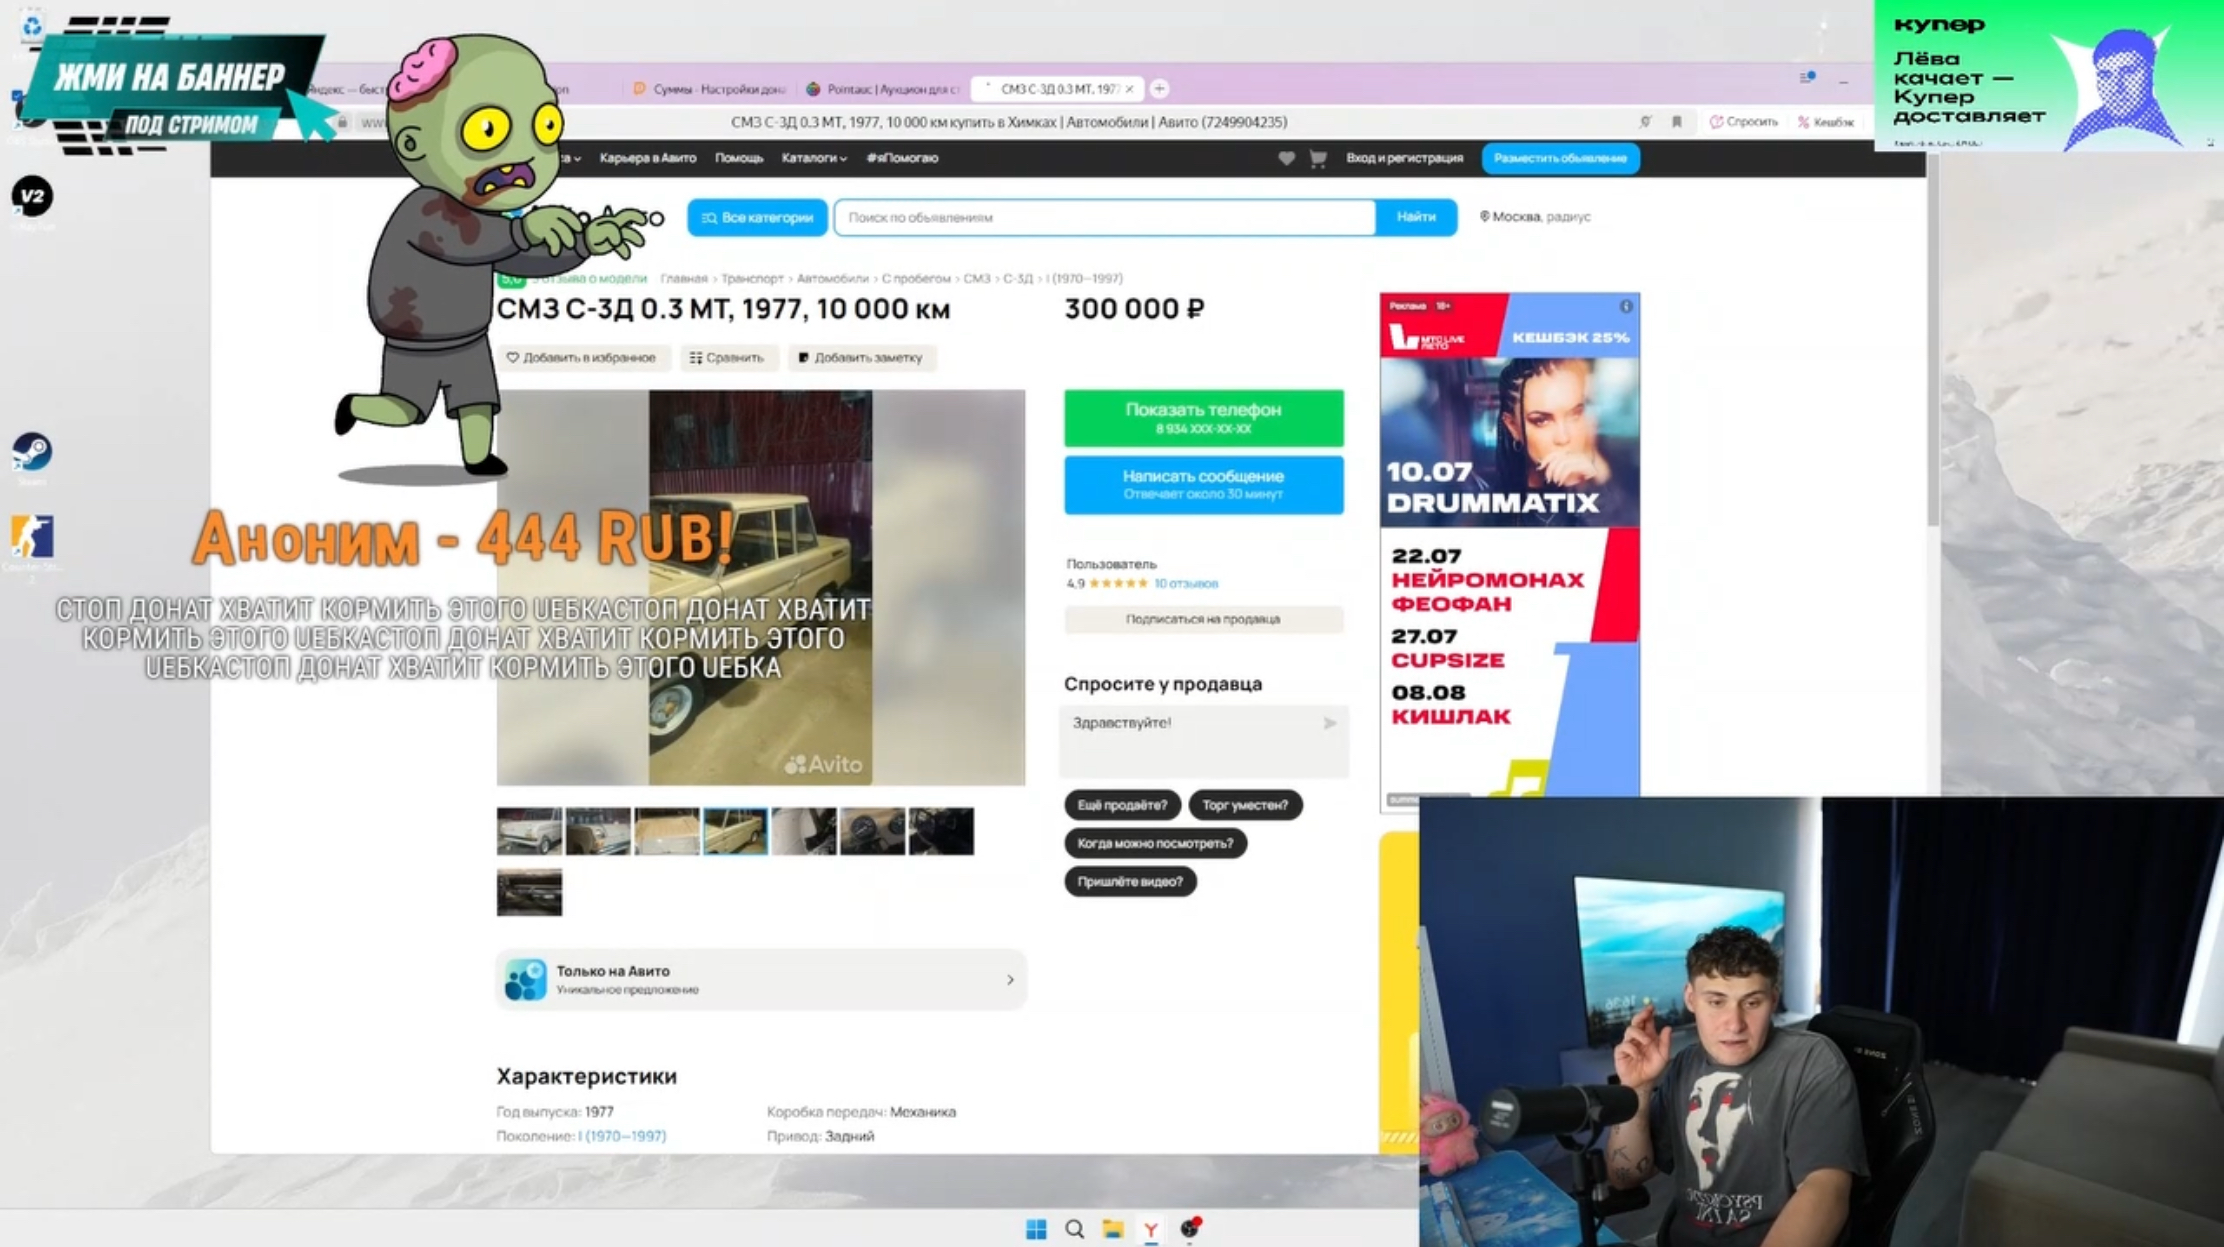The image size is (2224, 1247).
Task: Click the Найти search button
Action: click(1416, 217)
